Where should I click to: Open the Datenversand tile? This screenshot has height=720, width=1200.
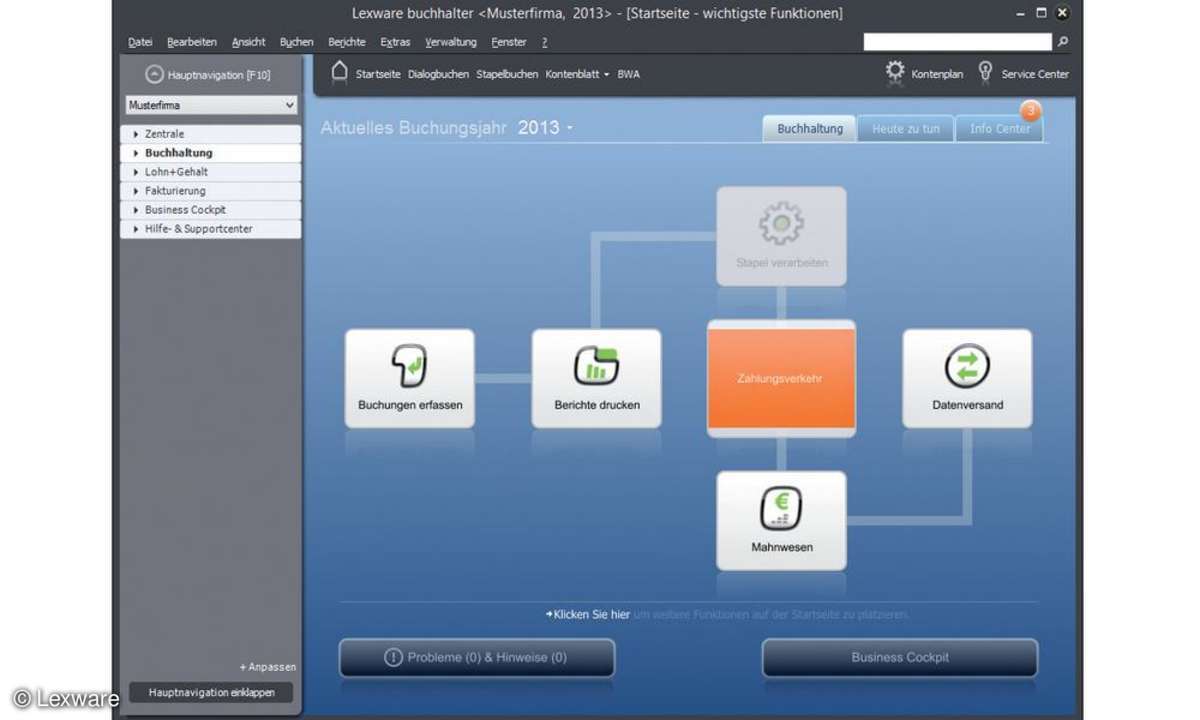tap(967, 378)
